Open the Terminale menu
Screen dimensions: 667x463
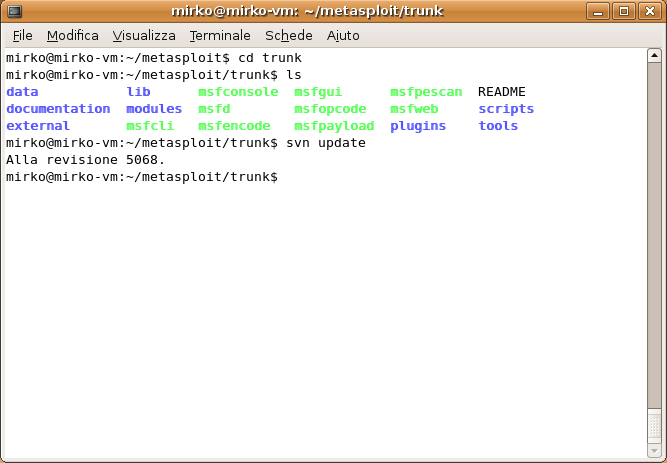(x=220, y=35)
